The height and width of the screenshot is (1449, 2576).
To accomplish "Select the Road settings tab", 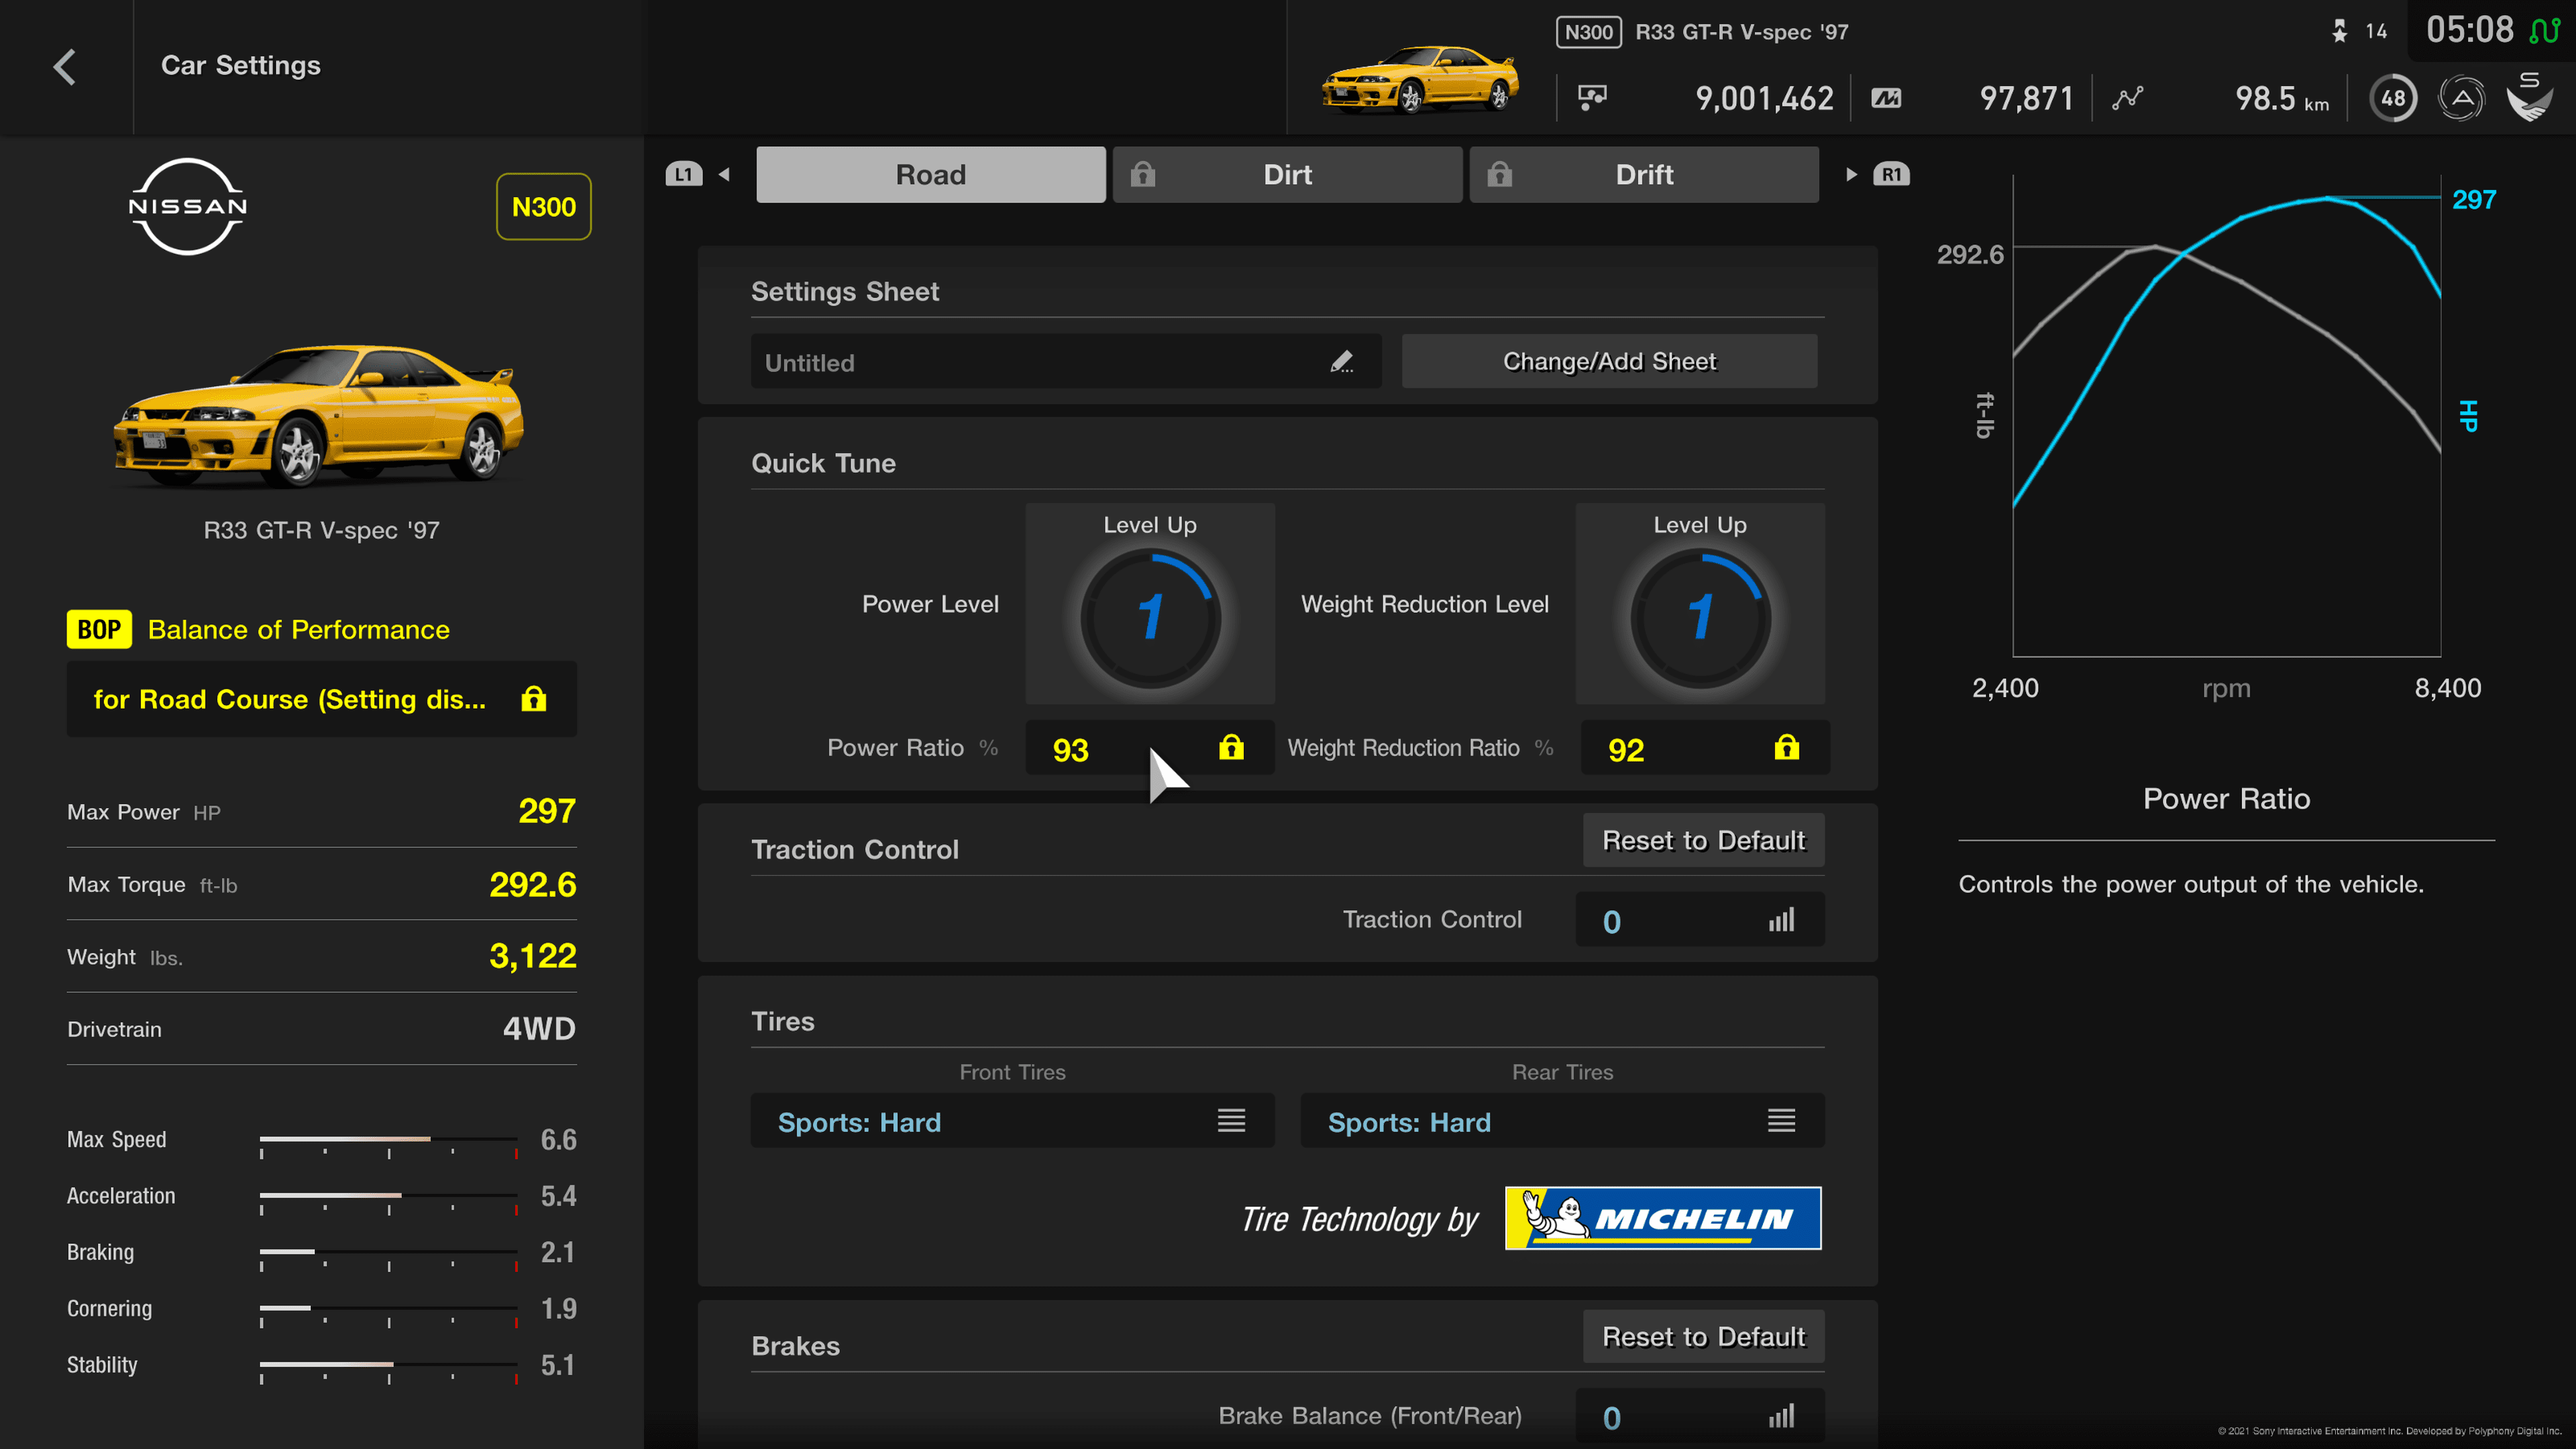I will (x=931, y=174).
